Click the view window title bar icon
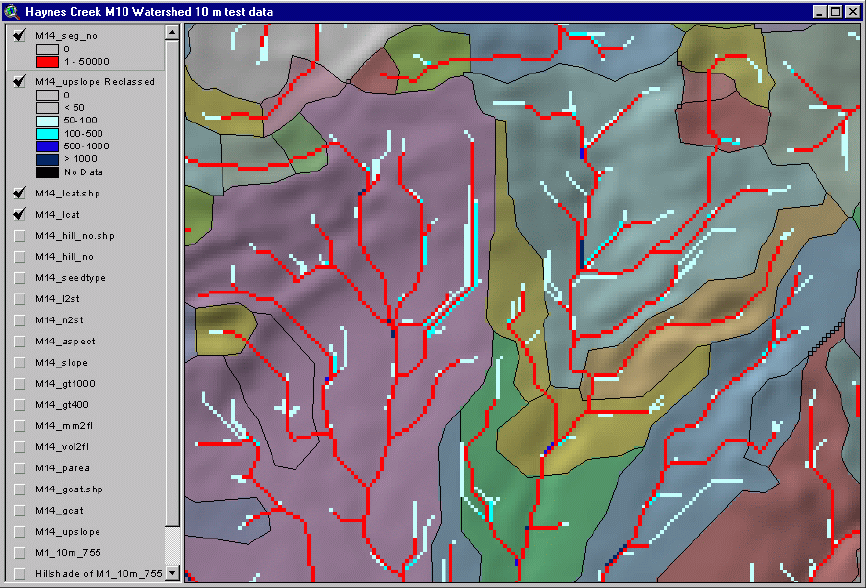Image resolution: width=866 pixels, height=588 pixels. [12, 12]
